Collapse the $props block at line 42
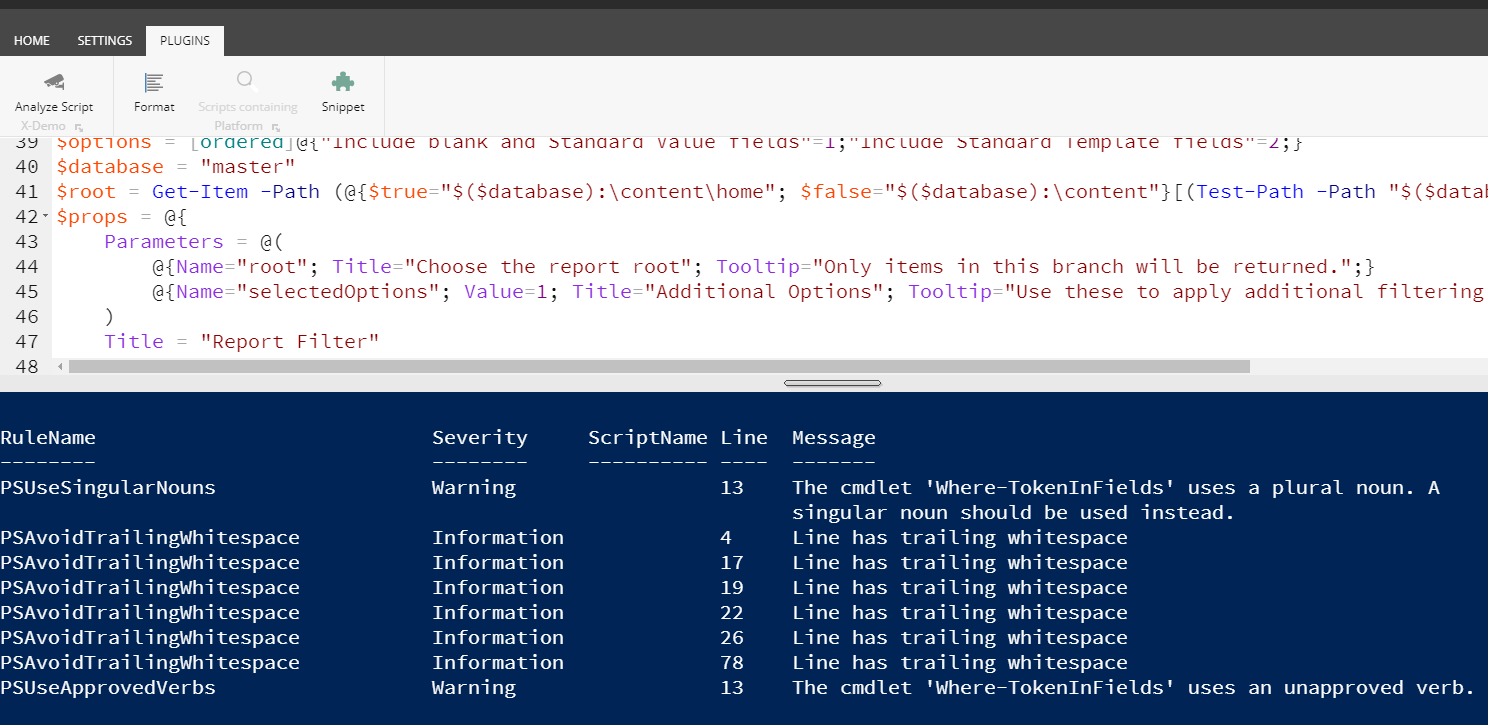The height and width of the screenshot is (725, 1488). click(x=47, y=217)
